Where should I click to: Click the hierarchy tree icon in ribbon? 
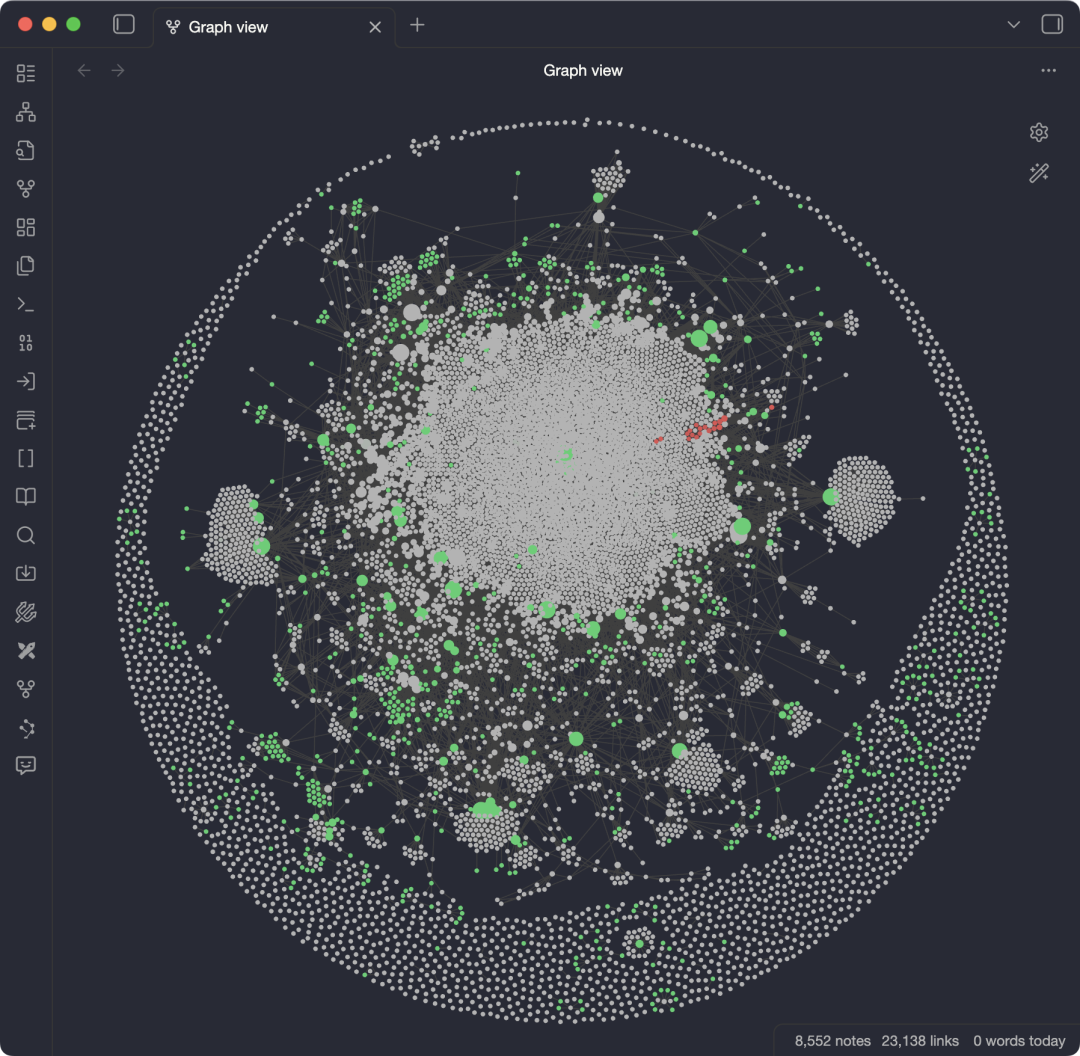(25, 112)
